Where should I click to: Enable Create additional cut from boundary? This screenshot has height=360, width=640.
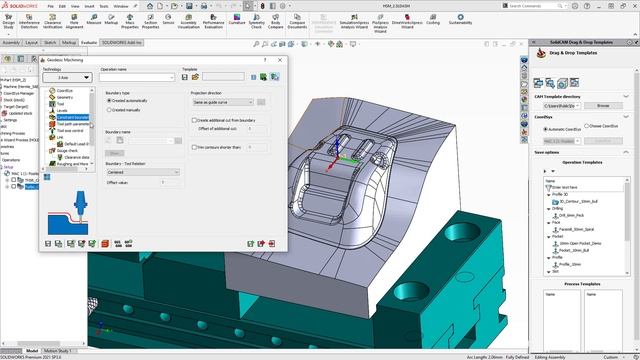tap(194, 120)
